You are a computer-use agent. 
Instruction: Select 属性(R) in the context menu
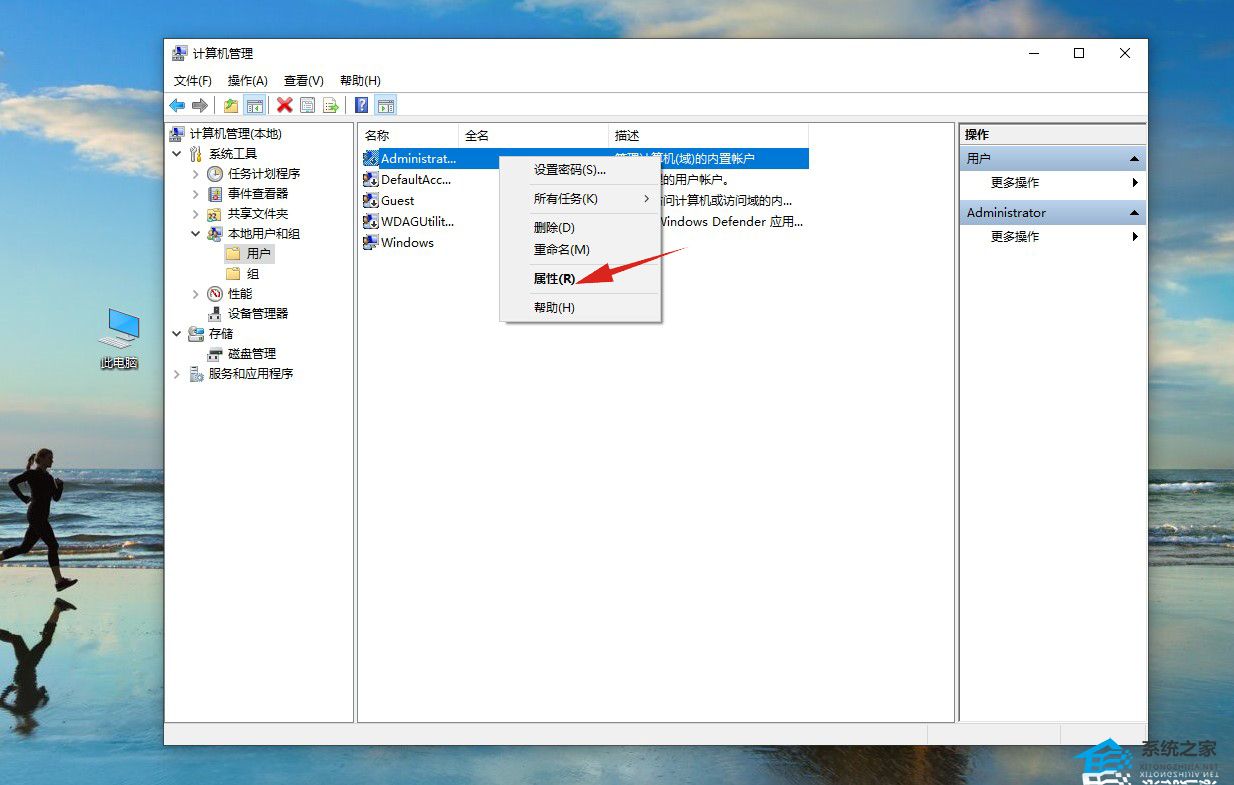(554, 279)
